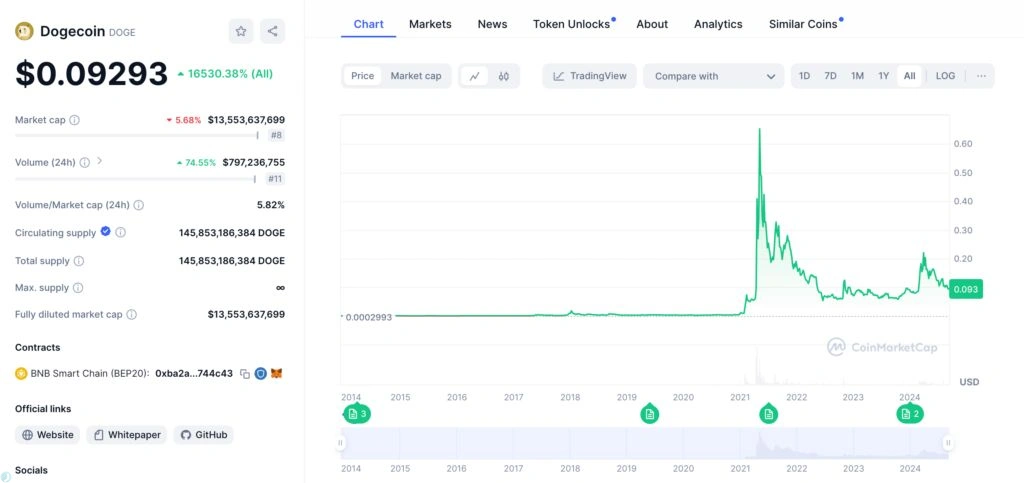Open Max. supply info icon

click(78, 288)
